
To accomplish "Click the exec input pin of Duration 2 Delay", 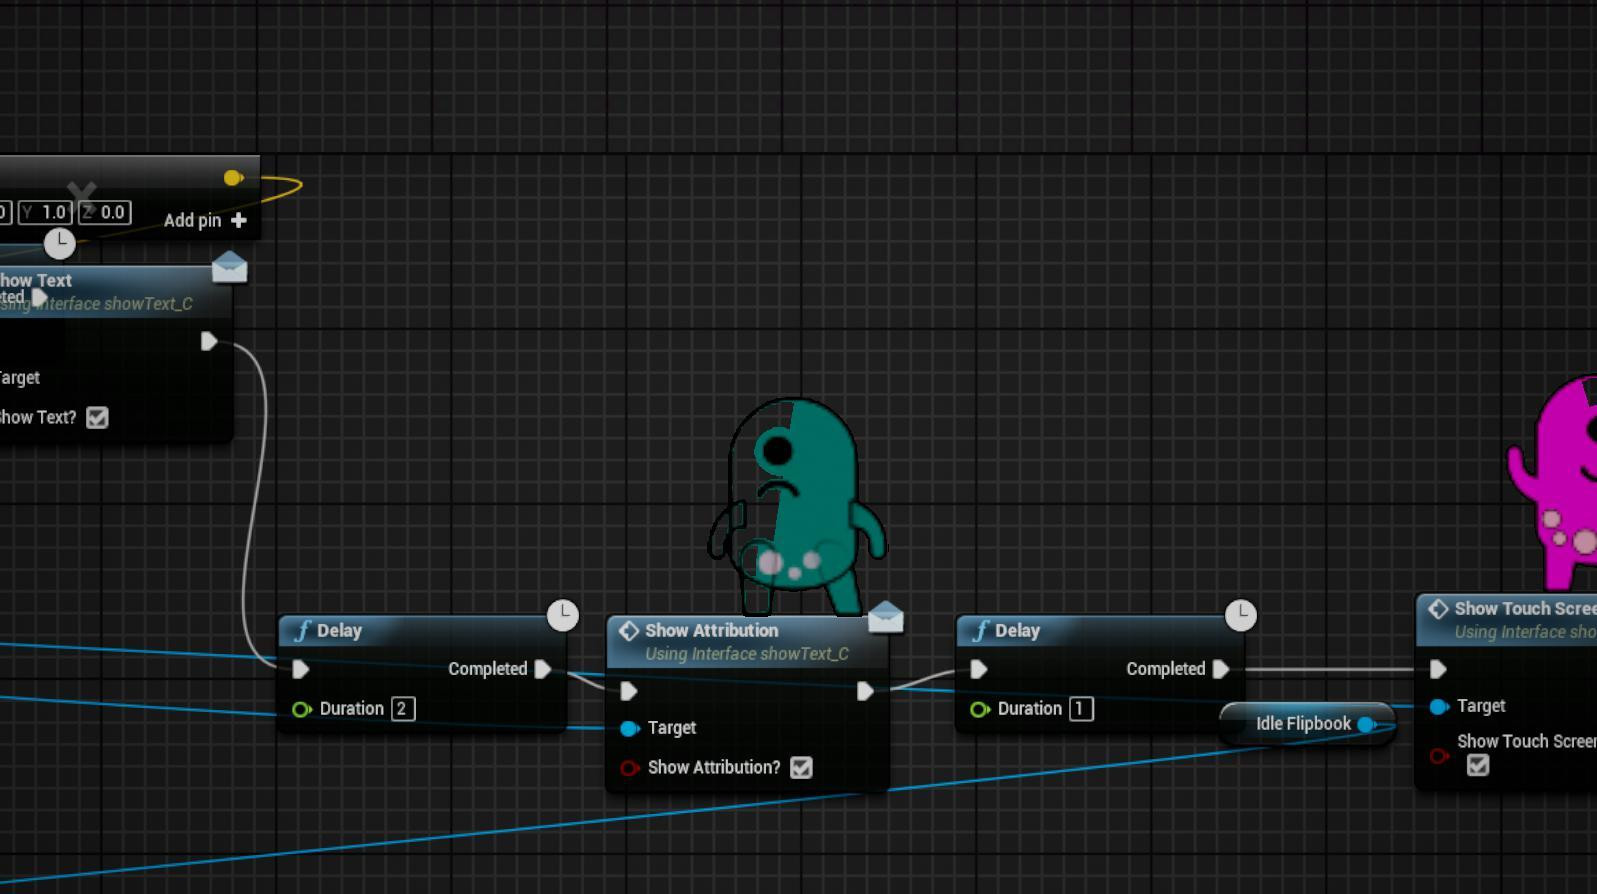I will pos(301,669).
